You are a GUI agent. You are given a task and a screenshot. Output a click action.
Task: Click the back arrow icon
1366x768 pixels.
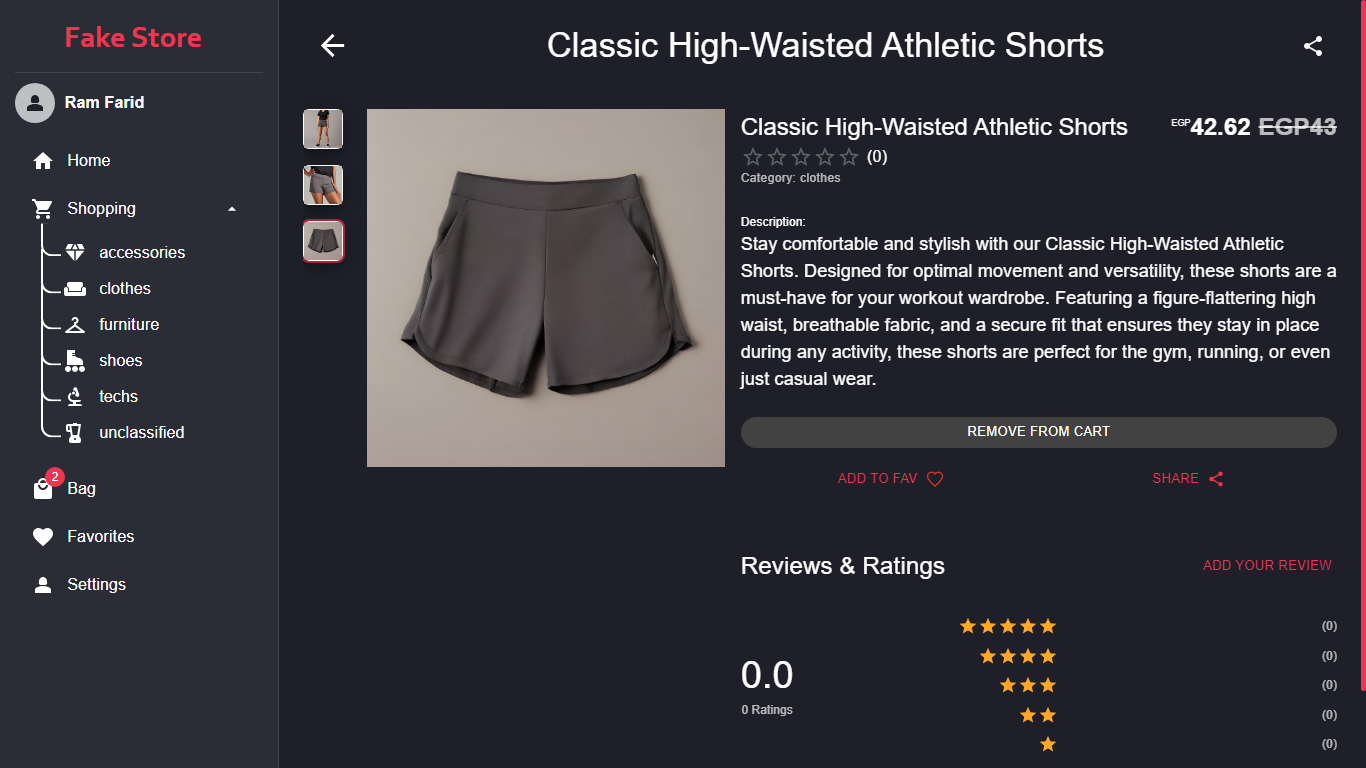(332, 45)
